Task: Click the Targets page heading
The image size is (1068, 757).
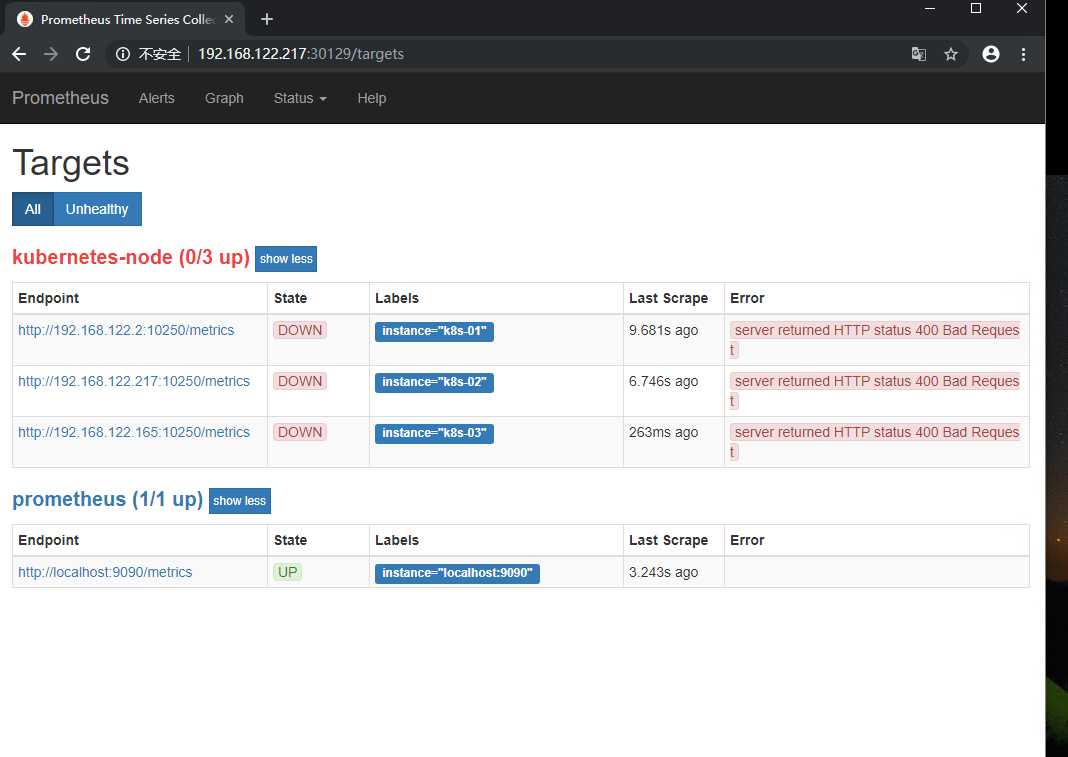Action: pos(71,164)
